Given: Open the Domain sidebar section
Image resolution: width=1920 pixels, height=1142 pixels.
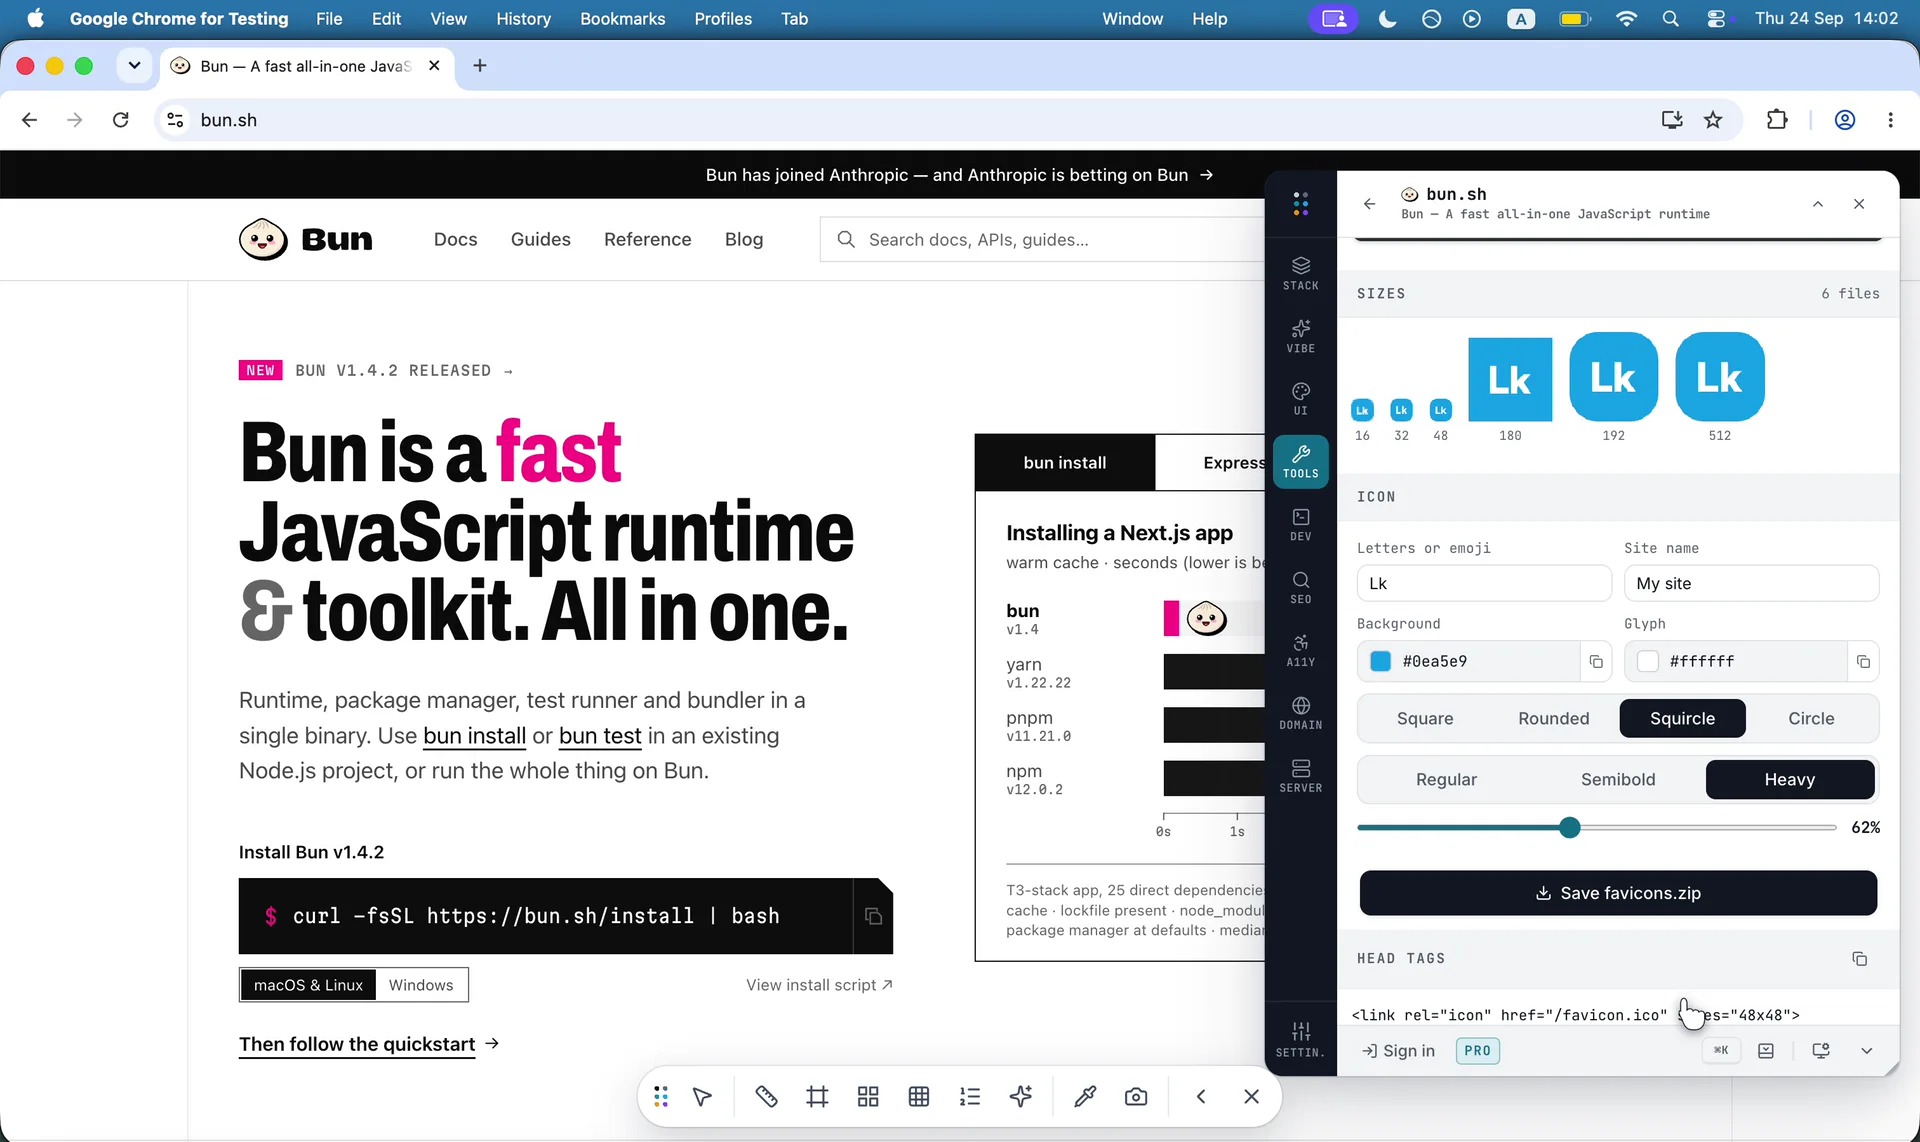Looking at the screenshot, I should click(1300, 713).
